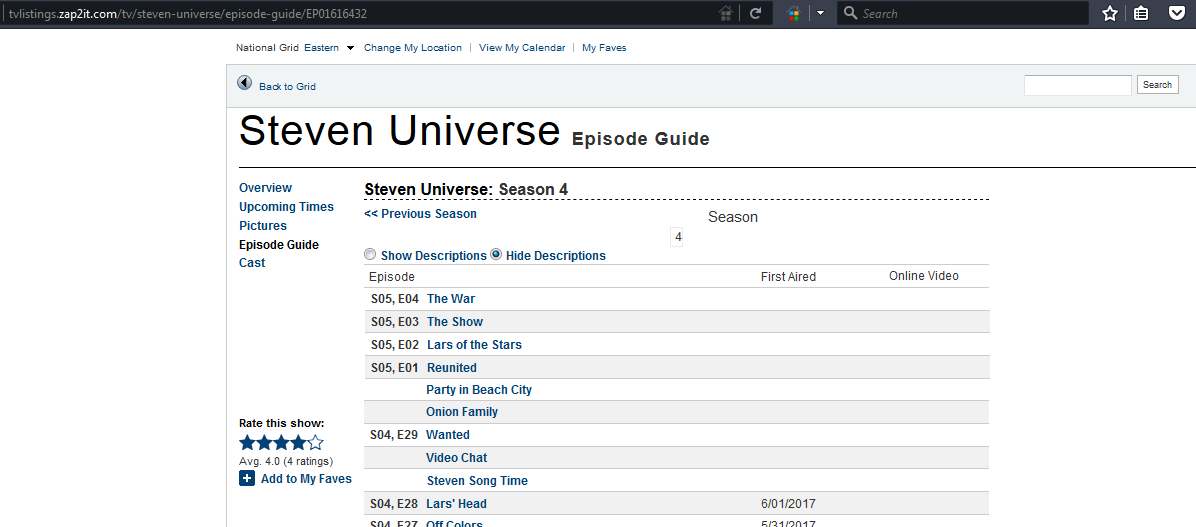Click the S04, E29 episode number

pyautogui.click(x=395, y=435)
